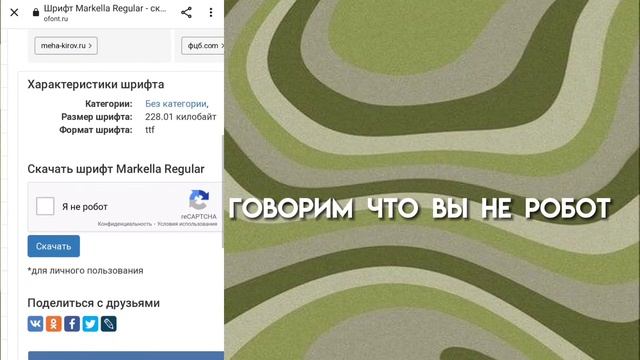Click the Формат шрифта label
This screenshot has width=640, height=360.
click(x=96, y=130)
